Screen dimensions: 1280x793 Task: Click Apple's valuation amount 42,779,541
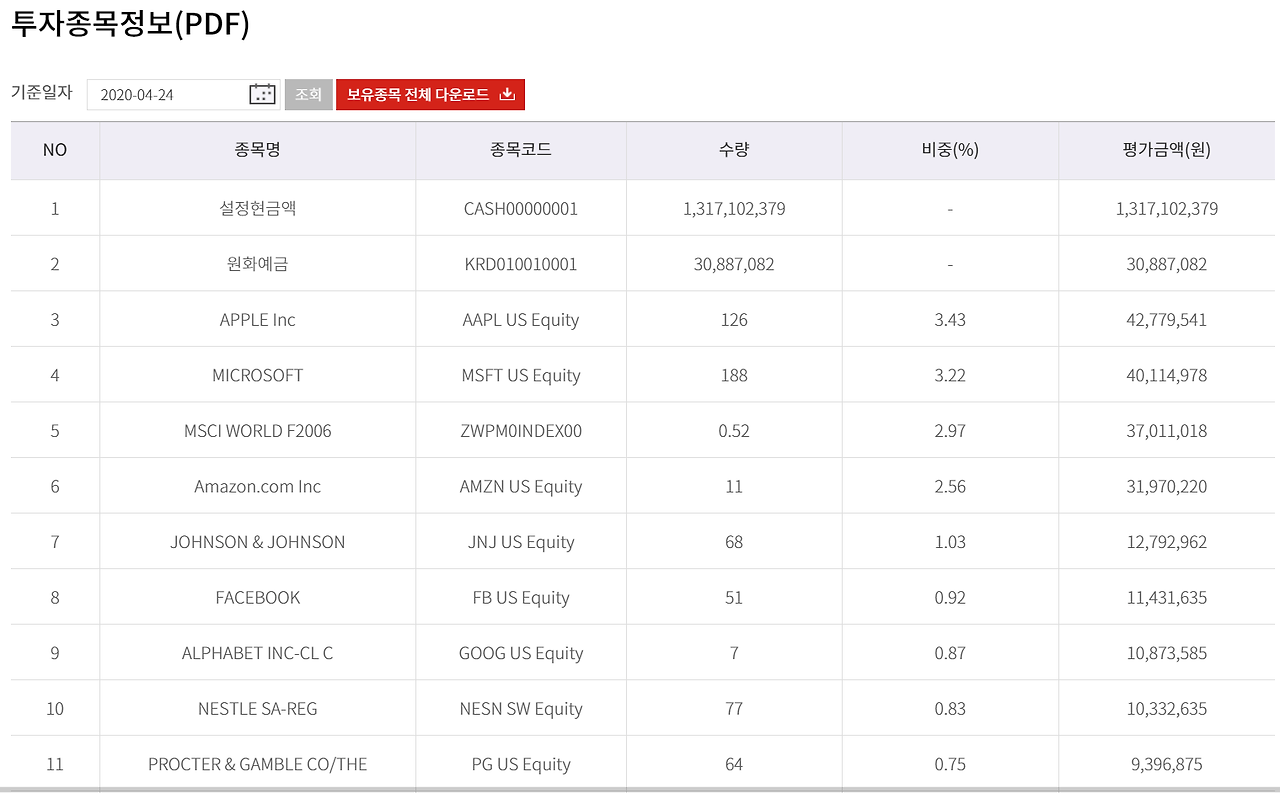pyautogui.click(x=1167, y=320)
